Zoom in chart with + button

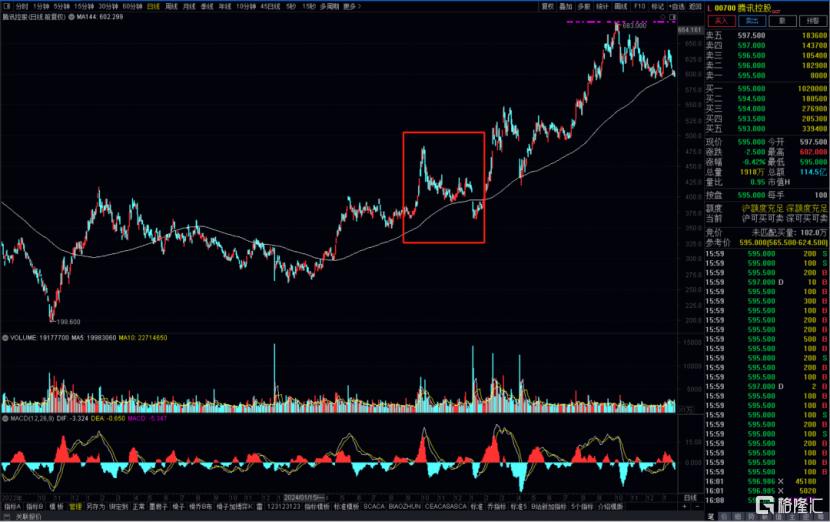[x=685, y=507]
